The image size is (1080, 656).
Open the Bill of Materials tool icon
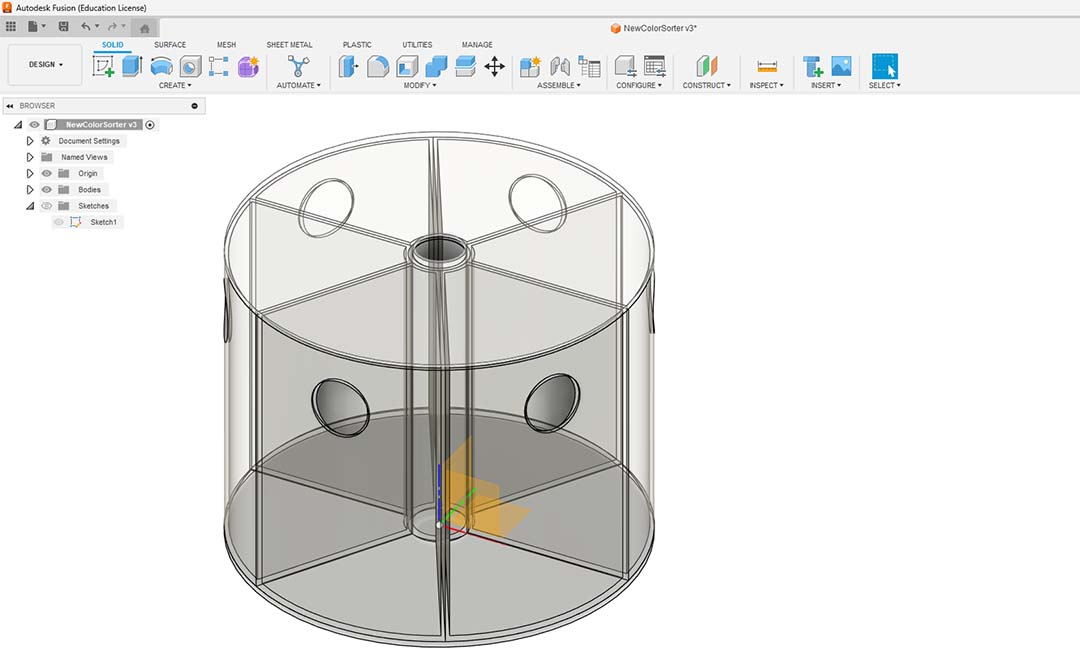pyautogui.click(x=589, y=67)
